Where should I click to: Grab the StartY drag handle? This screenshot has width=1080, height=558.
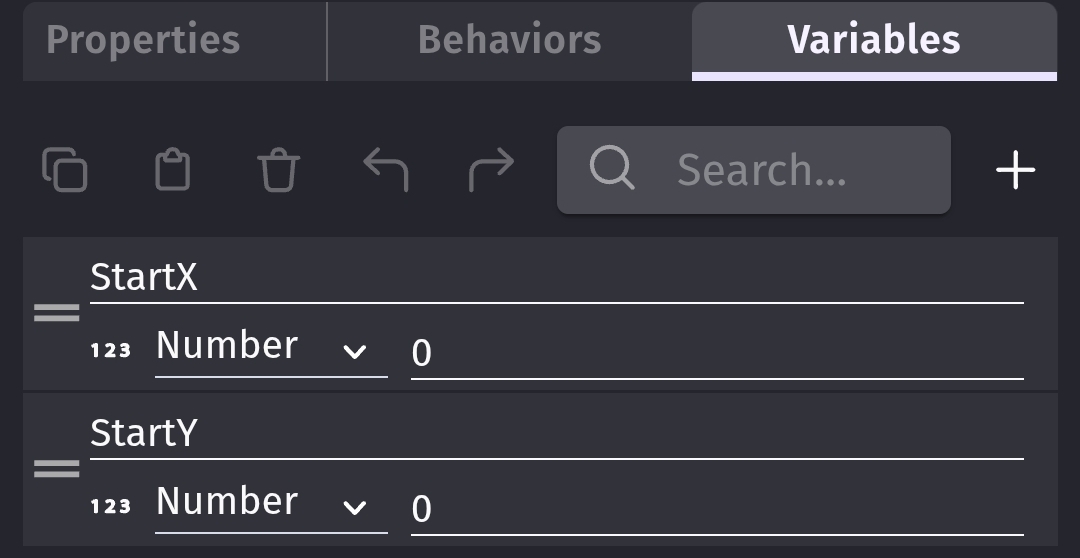(57, 469)
